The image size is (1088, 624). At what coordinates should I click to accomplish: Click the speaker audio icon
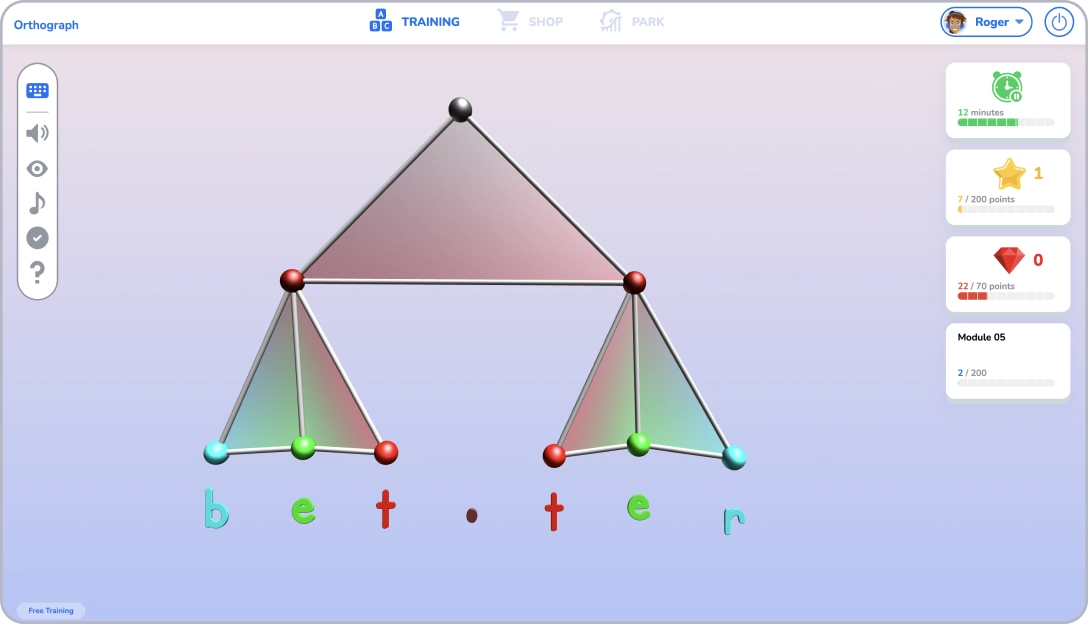pyautogui.click(x=37, y=132)
